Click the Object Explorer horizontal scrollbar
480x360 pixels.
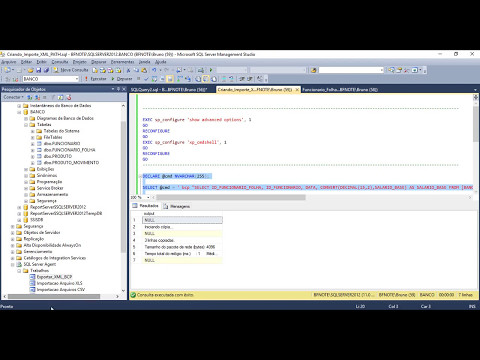[x=54, y=296]
